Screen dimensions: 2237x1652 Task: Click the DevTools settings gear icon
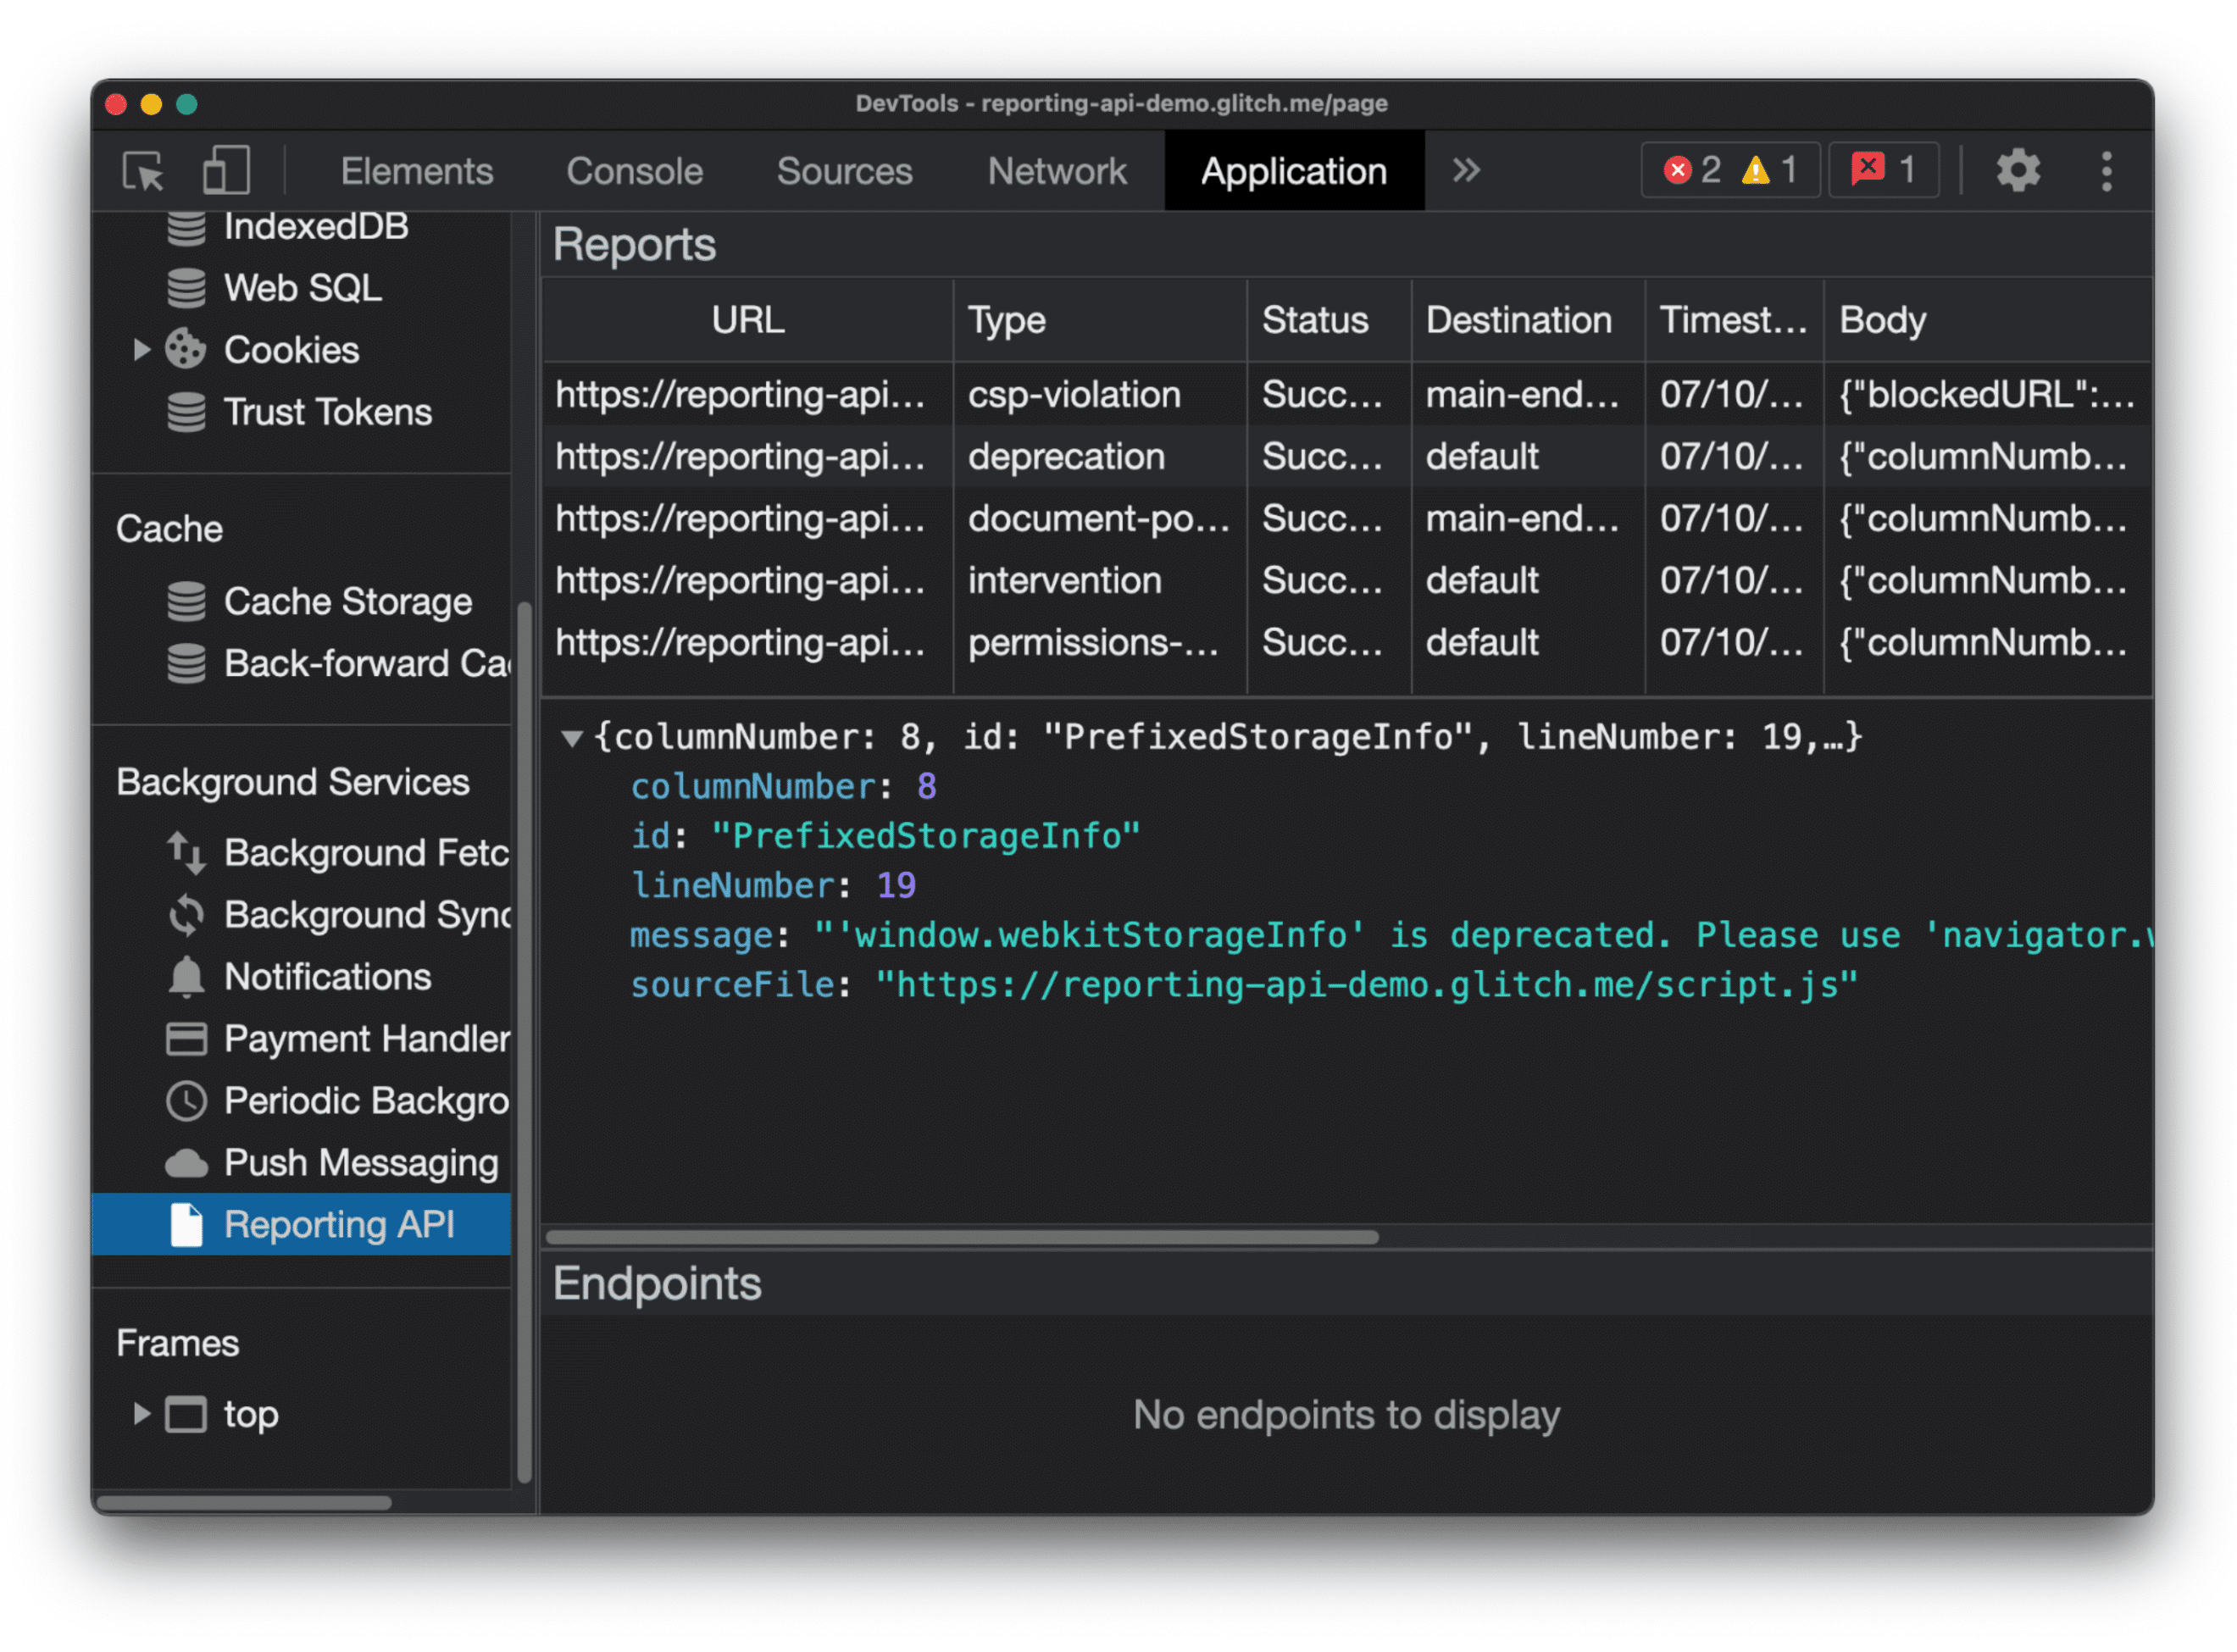[2018, 170]
